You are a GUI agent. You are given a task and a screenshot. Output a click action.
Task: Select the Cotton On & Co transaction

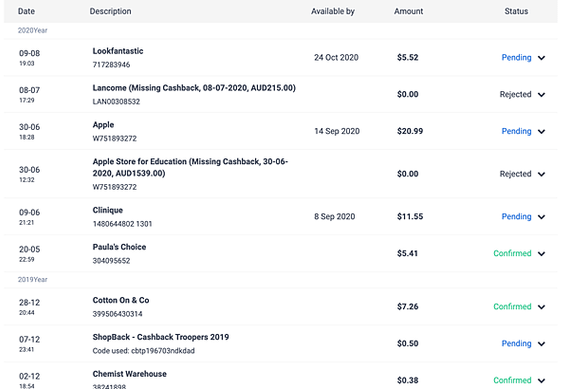point(280,307)
